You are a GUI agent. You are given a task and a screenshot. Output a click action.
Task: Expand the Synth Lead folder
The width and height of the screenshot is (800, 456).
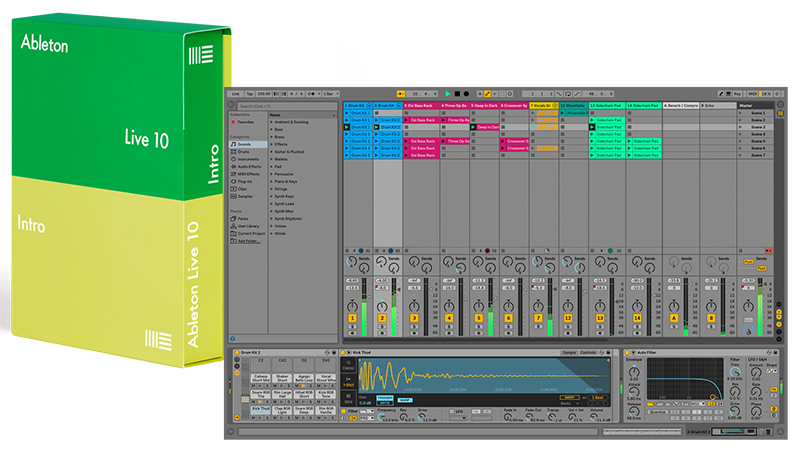[272, 204]
